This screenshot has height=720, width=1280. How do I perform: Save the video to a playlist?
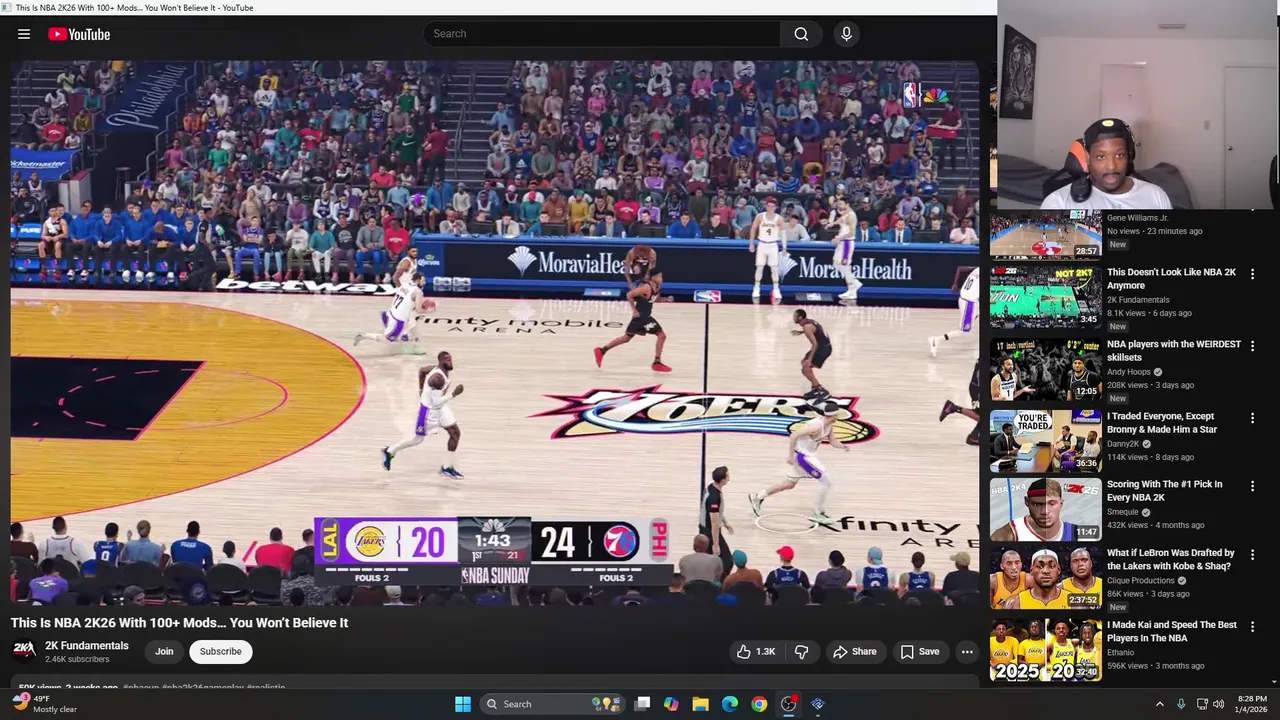920,652
